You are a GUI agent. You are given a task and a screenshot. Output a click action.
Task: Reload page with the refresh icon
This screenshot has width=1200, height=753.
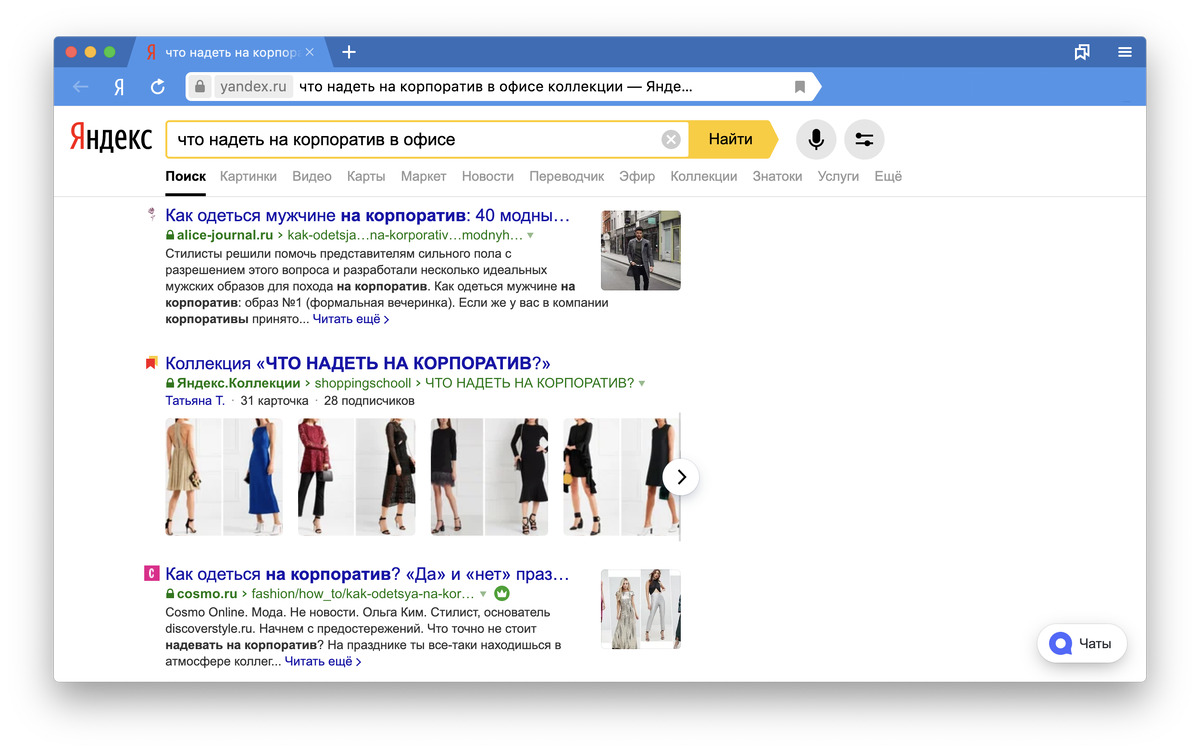click(157, 87)
